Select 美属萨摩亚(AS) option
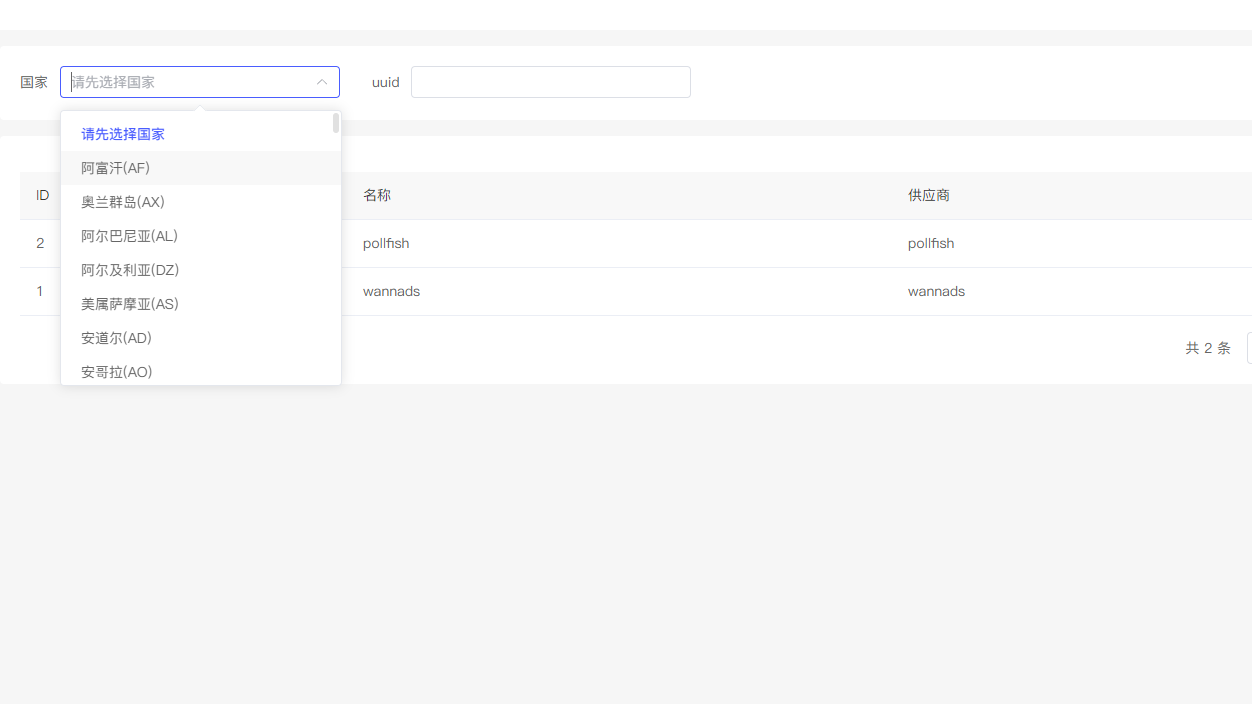This screenshot has width=1252, height=704. click(x=130, y=304)
